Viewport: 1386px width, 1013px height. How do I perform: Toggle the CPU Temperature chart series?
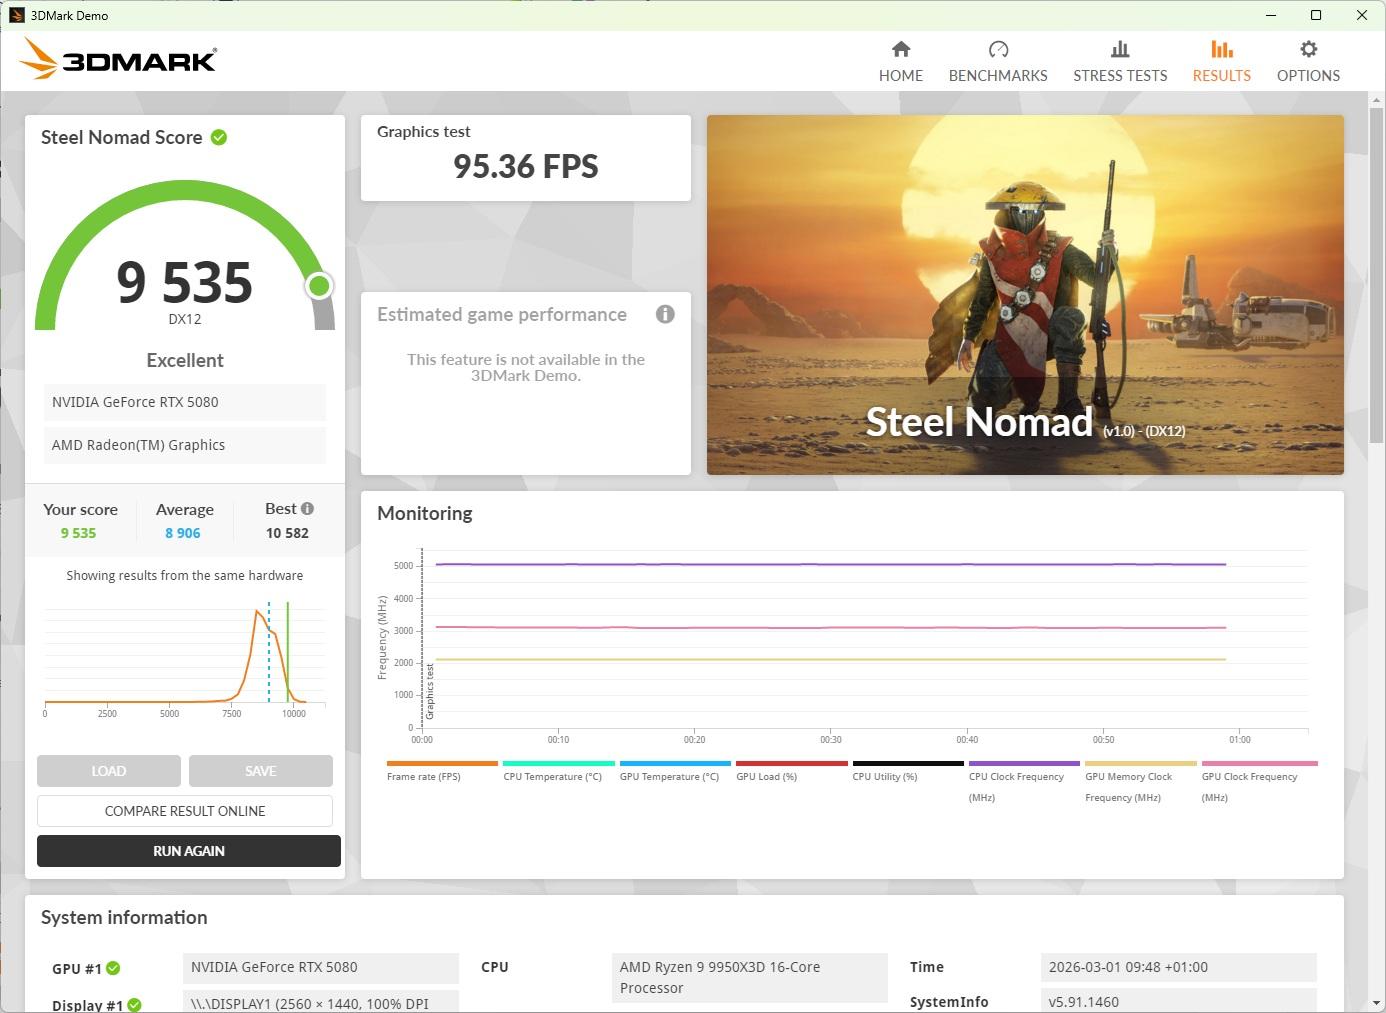pyautogui.click(x=552, y=776)
